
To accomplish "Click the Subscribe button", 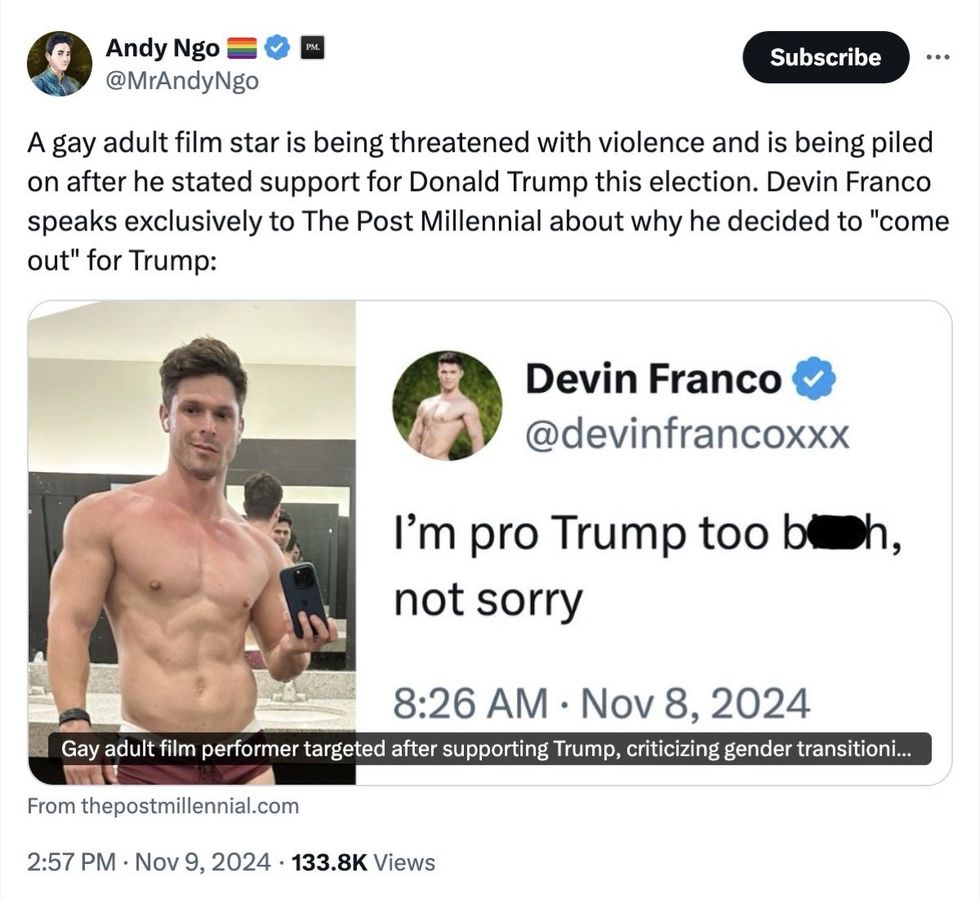I will pos(825,57).
